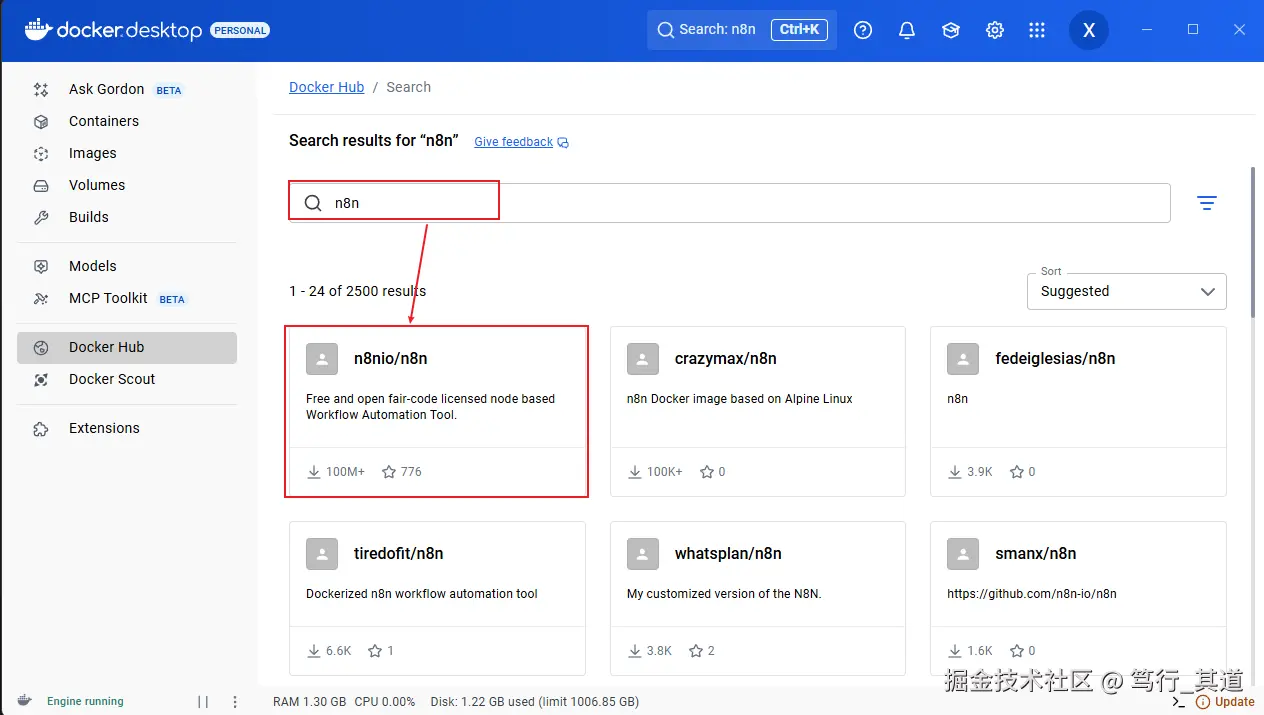
Task: Click the tiredofit/n8n publisher avatar
Action: (322, 554)
